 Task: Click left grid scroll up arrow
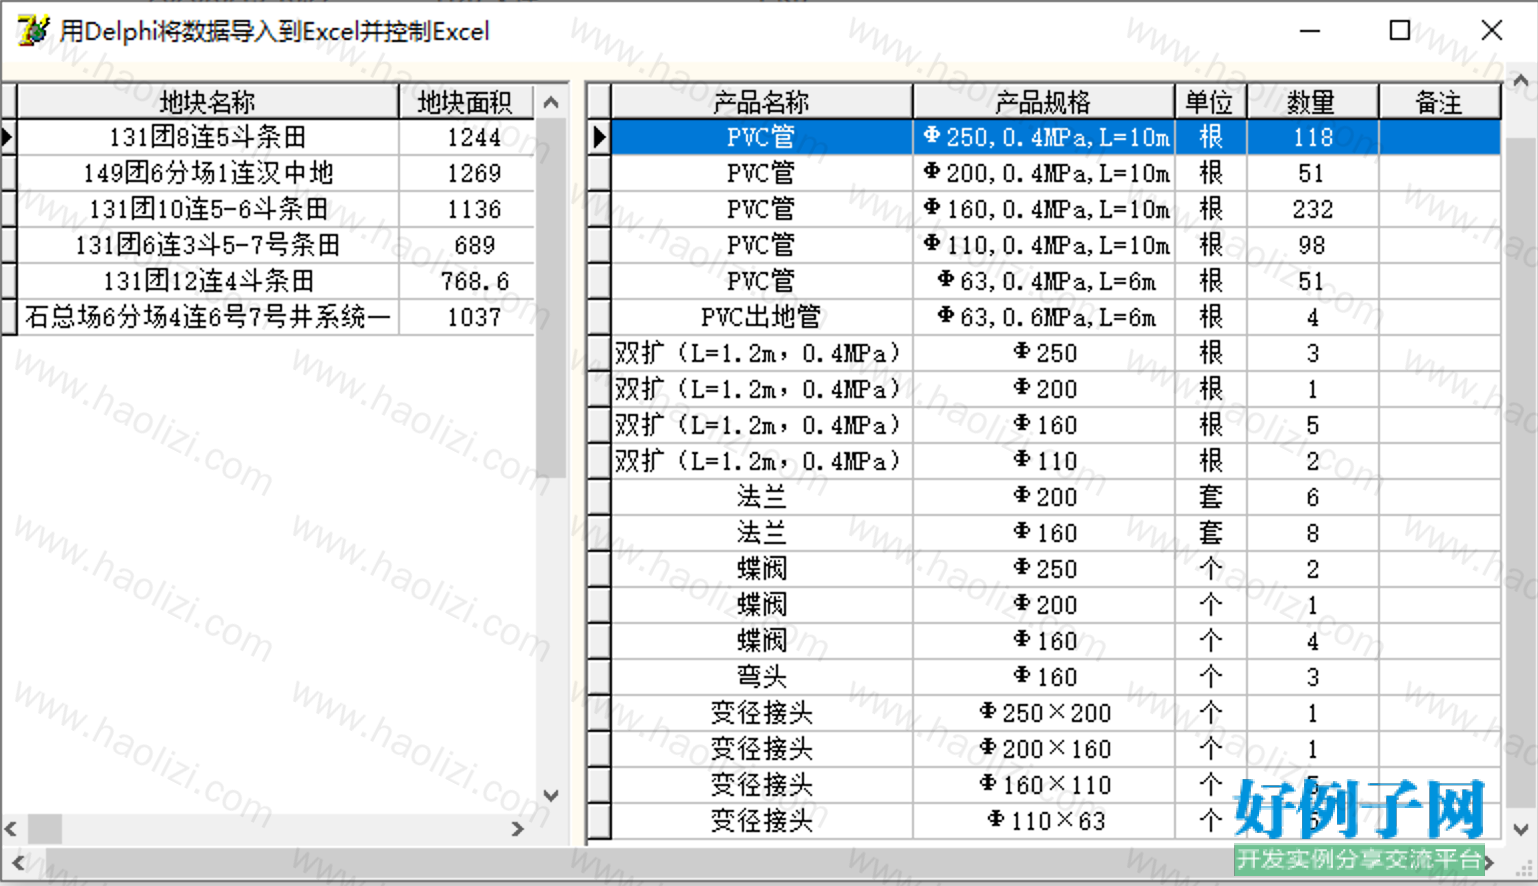pos(551,102)
